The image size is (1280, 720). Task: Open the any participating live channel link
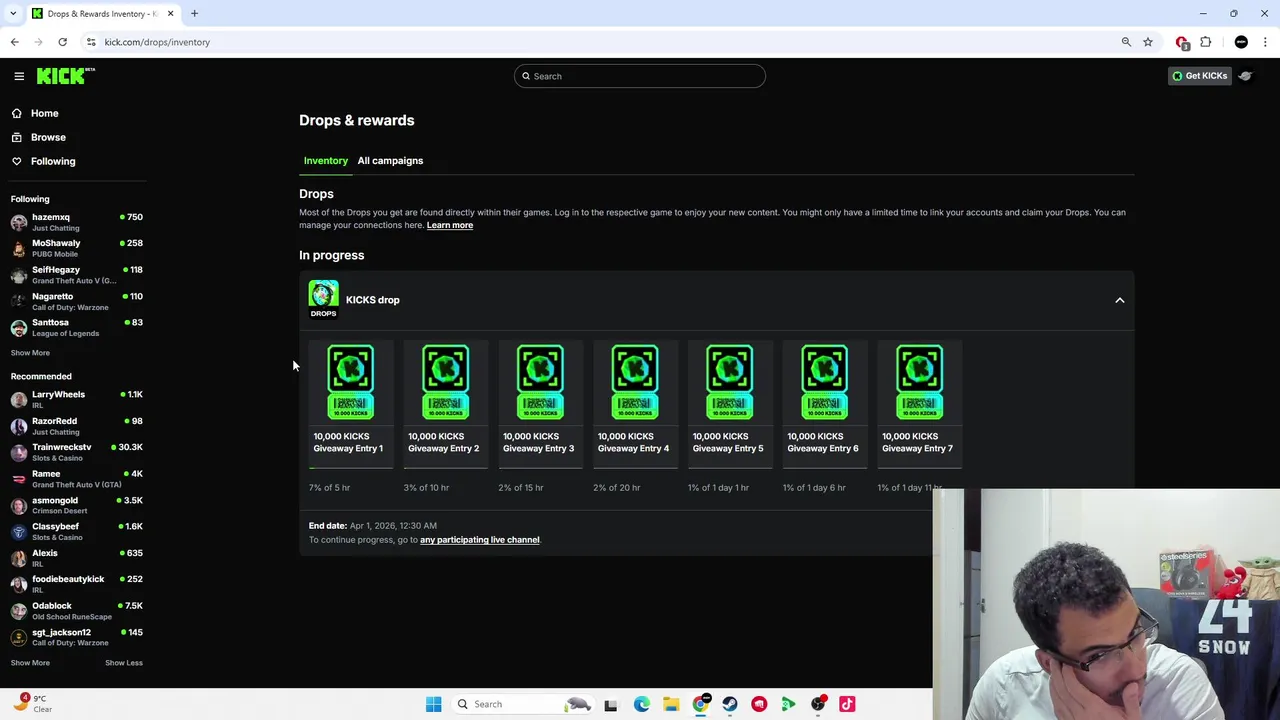(x=480, y=540)
